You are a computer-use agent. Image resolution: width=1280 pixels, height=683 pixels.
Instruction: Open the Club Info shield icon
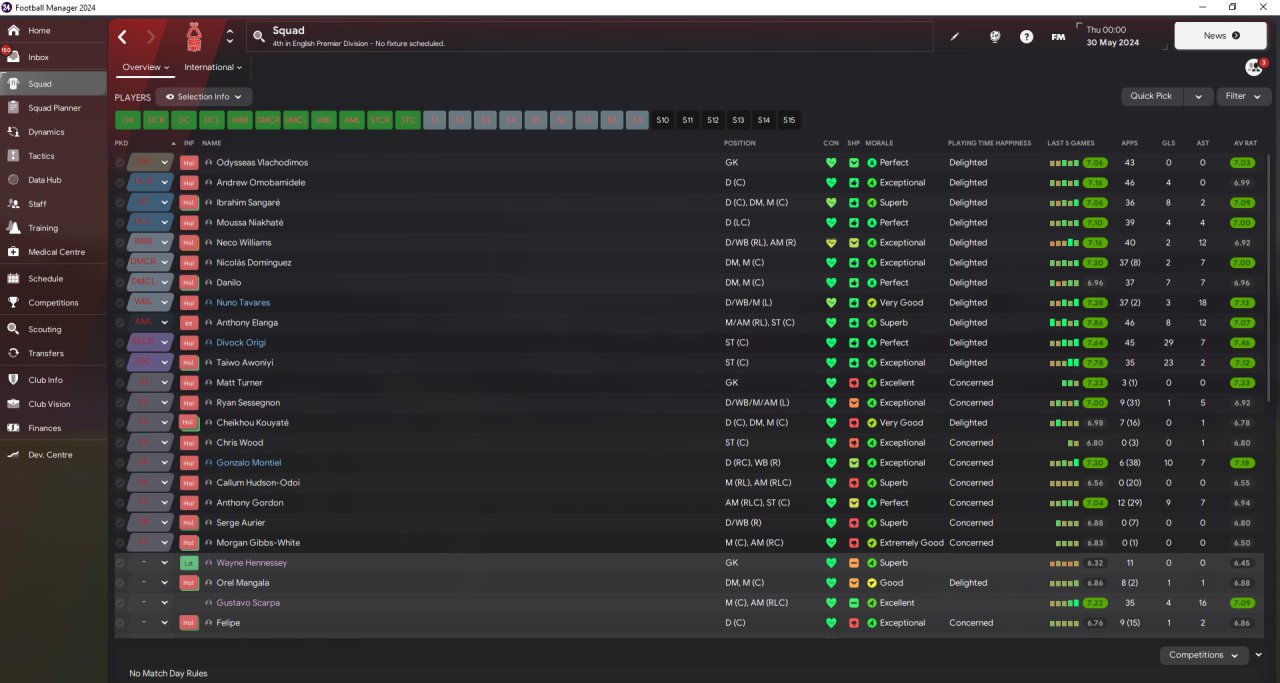pos(13,380)
